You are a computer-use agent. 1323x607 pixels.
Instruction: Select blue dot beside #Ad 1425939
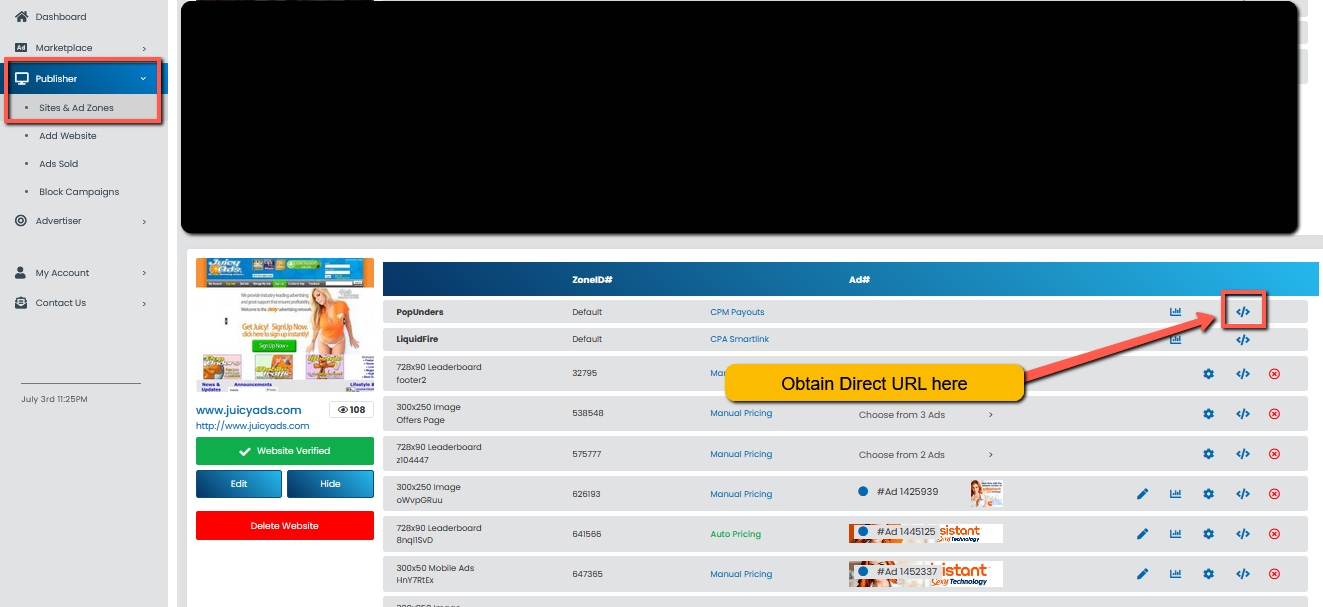(863, 492)
